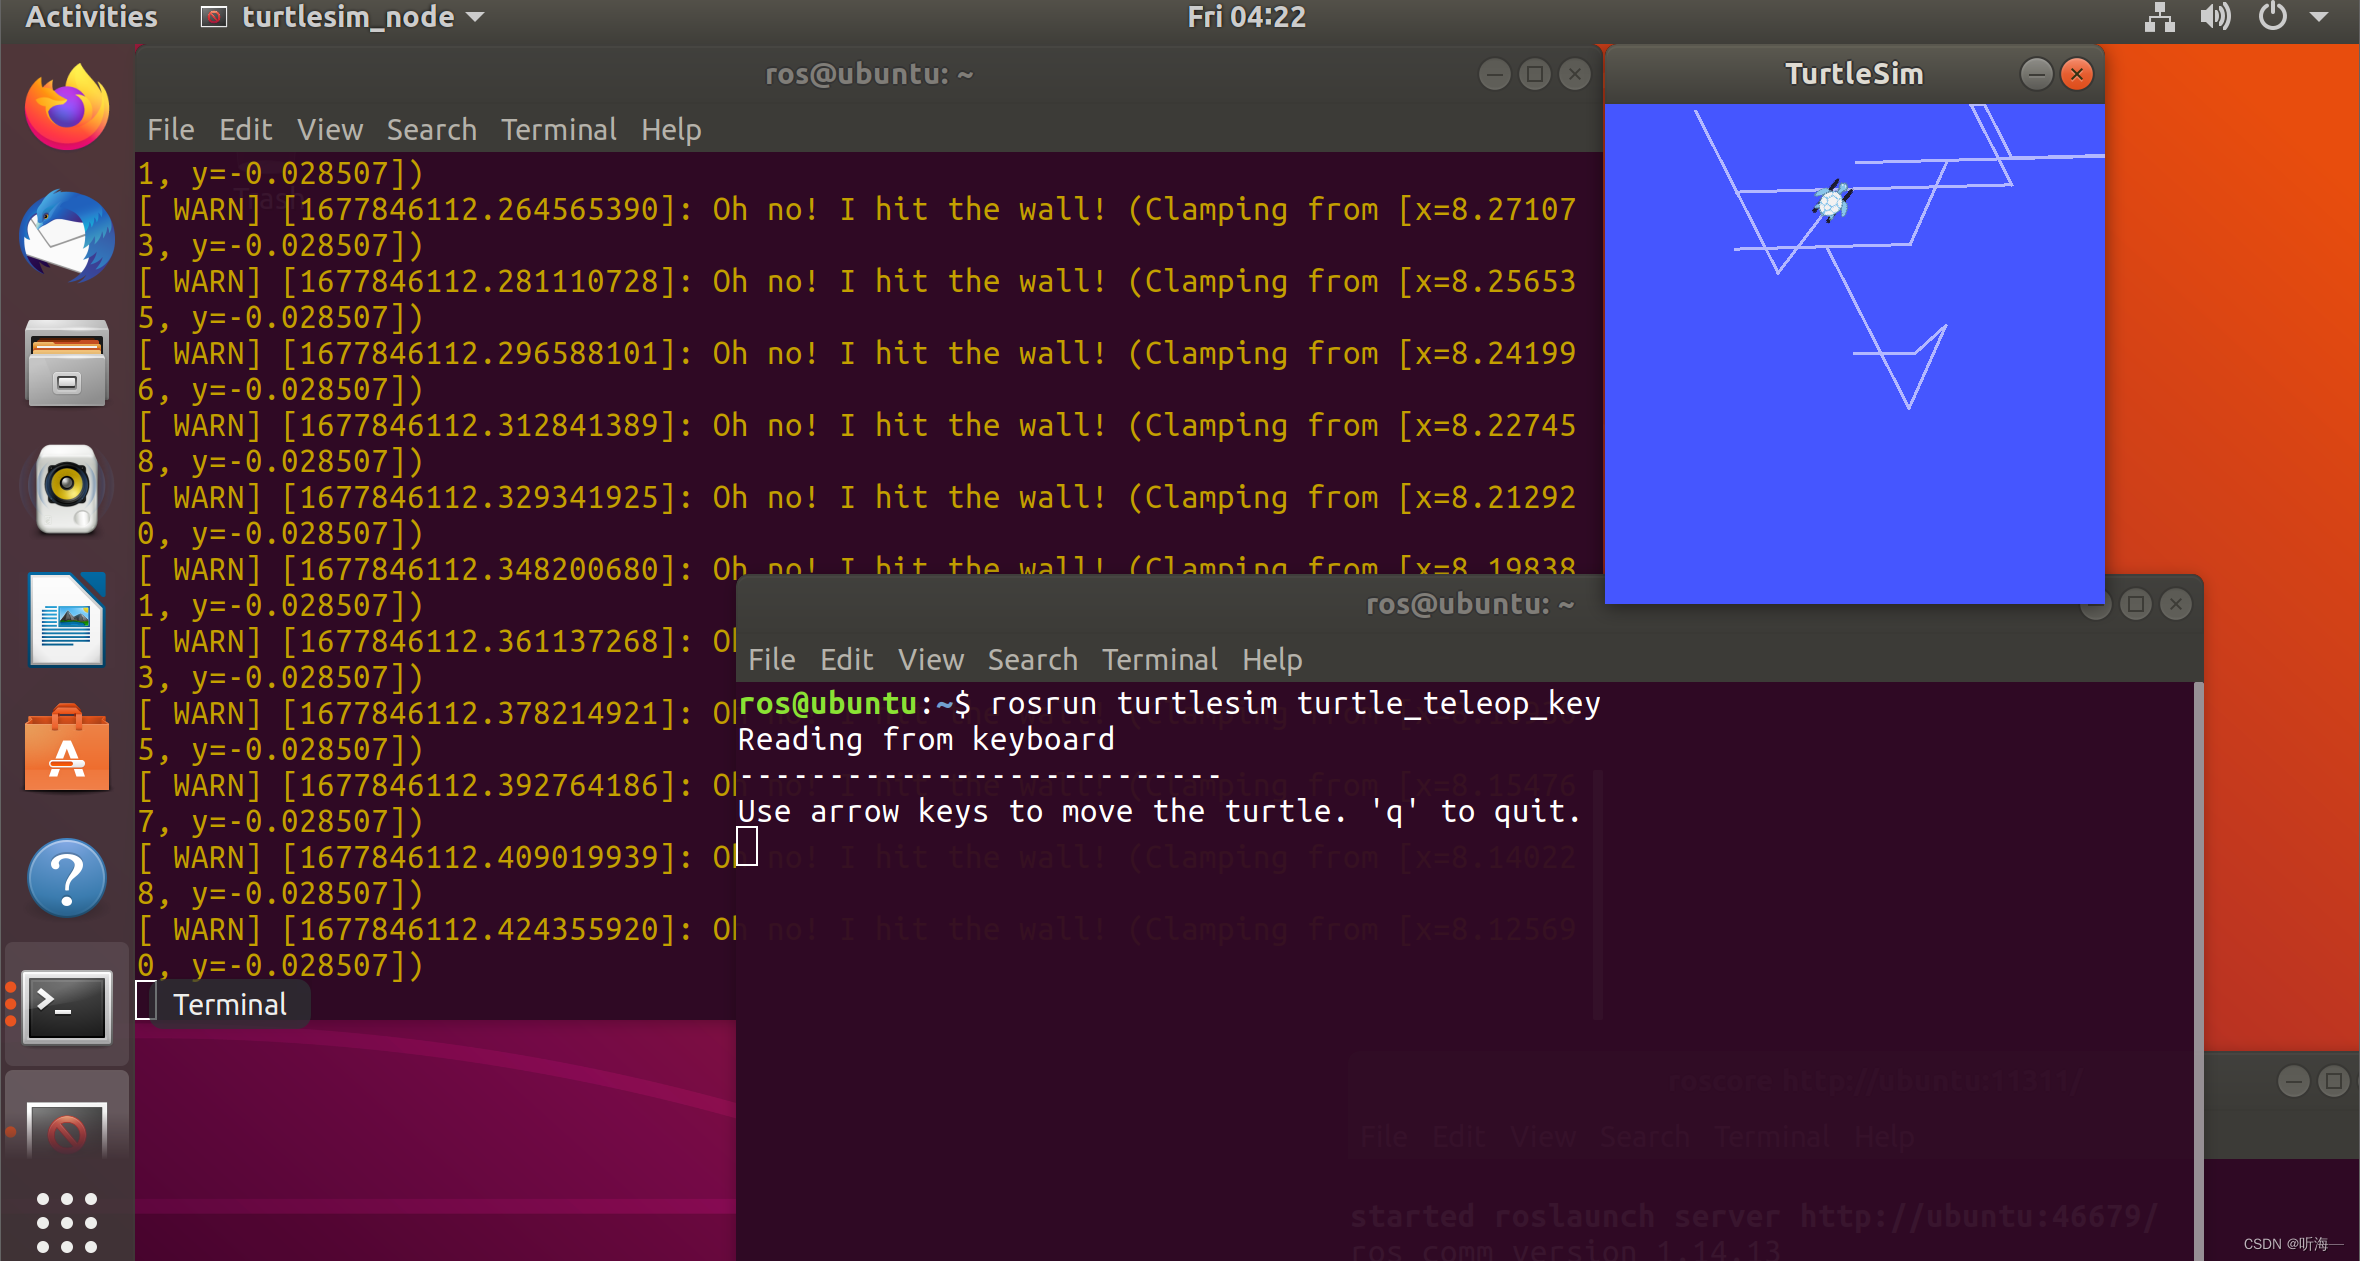Close the back terminal window
This screenshot has height=1261, width=2360.
(1575, 74)
